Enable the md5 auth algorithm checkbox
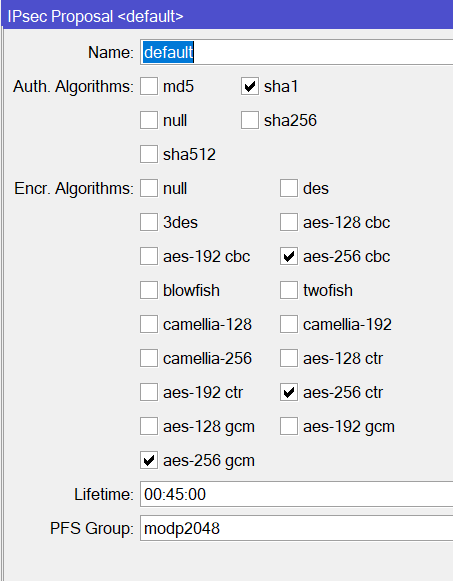 coord(149,86)
